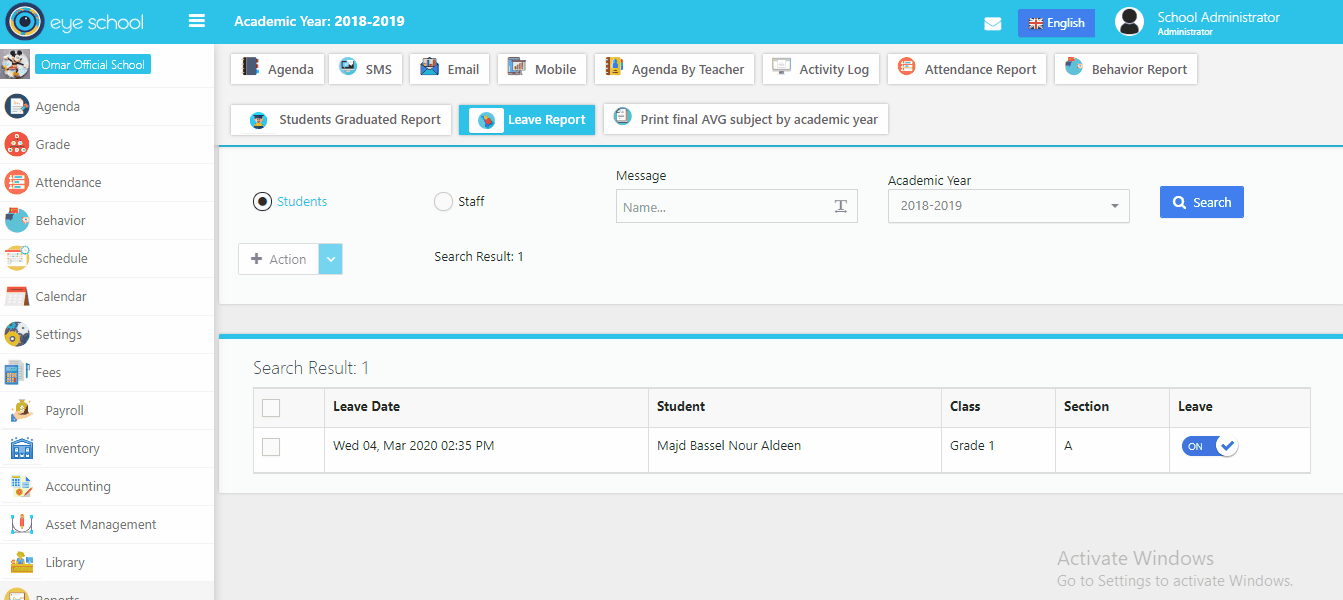Open the Behavior Report tab
1343x600 pixels.
[x=1125, y=69]
